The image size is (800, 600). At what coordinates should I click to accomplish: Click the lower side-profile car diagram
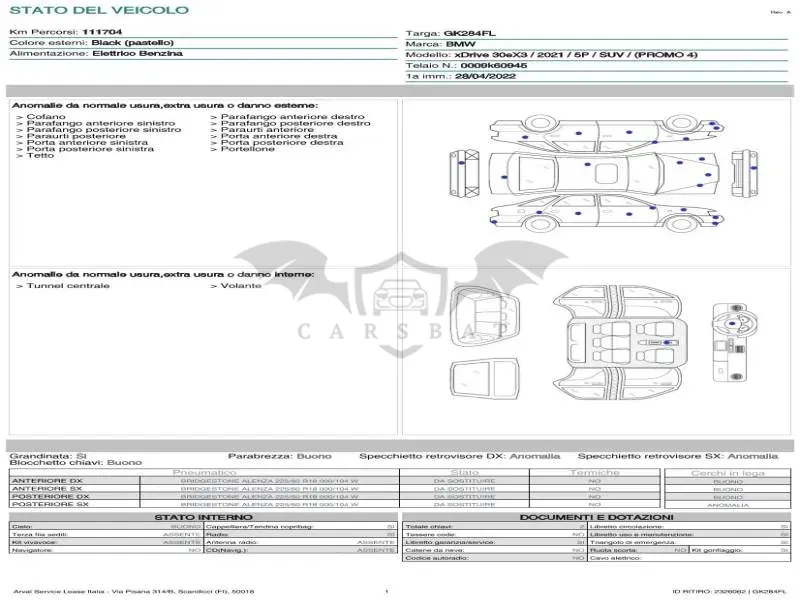607,213
